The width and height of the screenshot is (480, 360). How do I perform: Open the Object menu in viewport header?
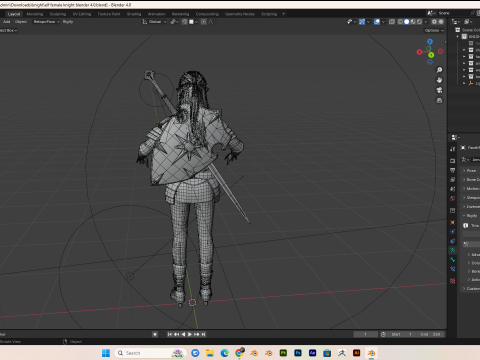(21, 22)
